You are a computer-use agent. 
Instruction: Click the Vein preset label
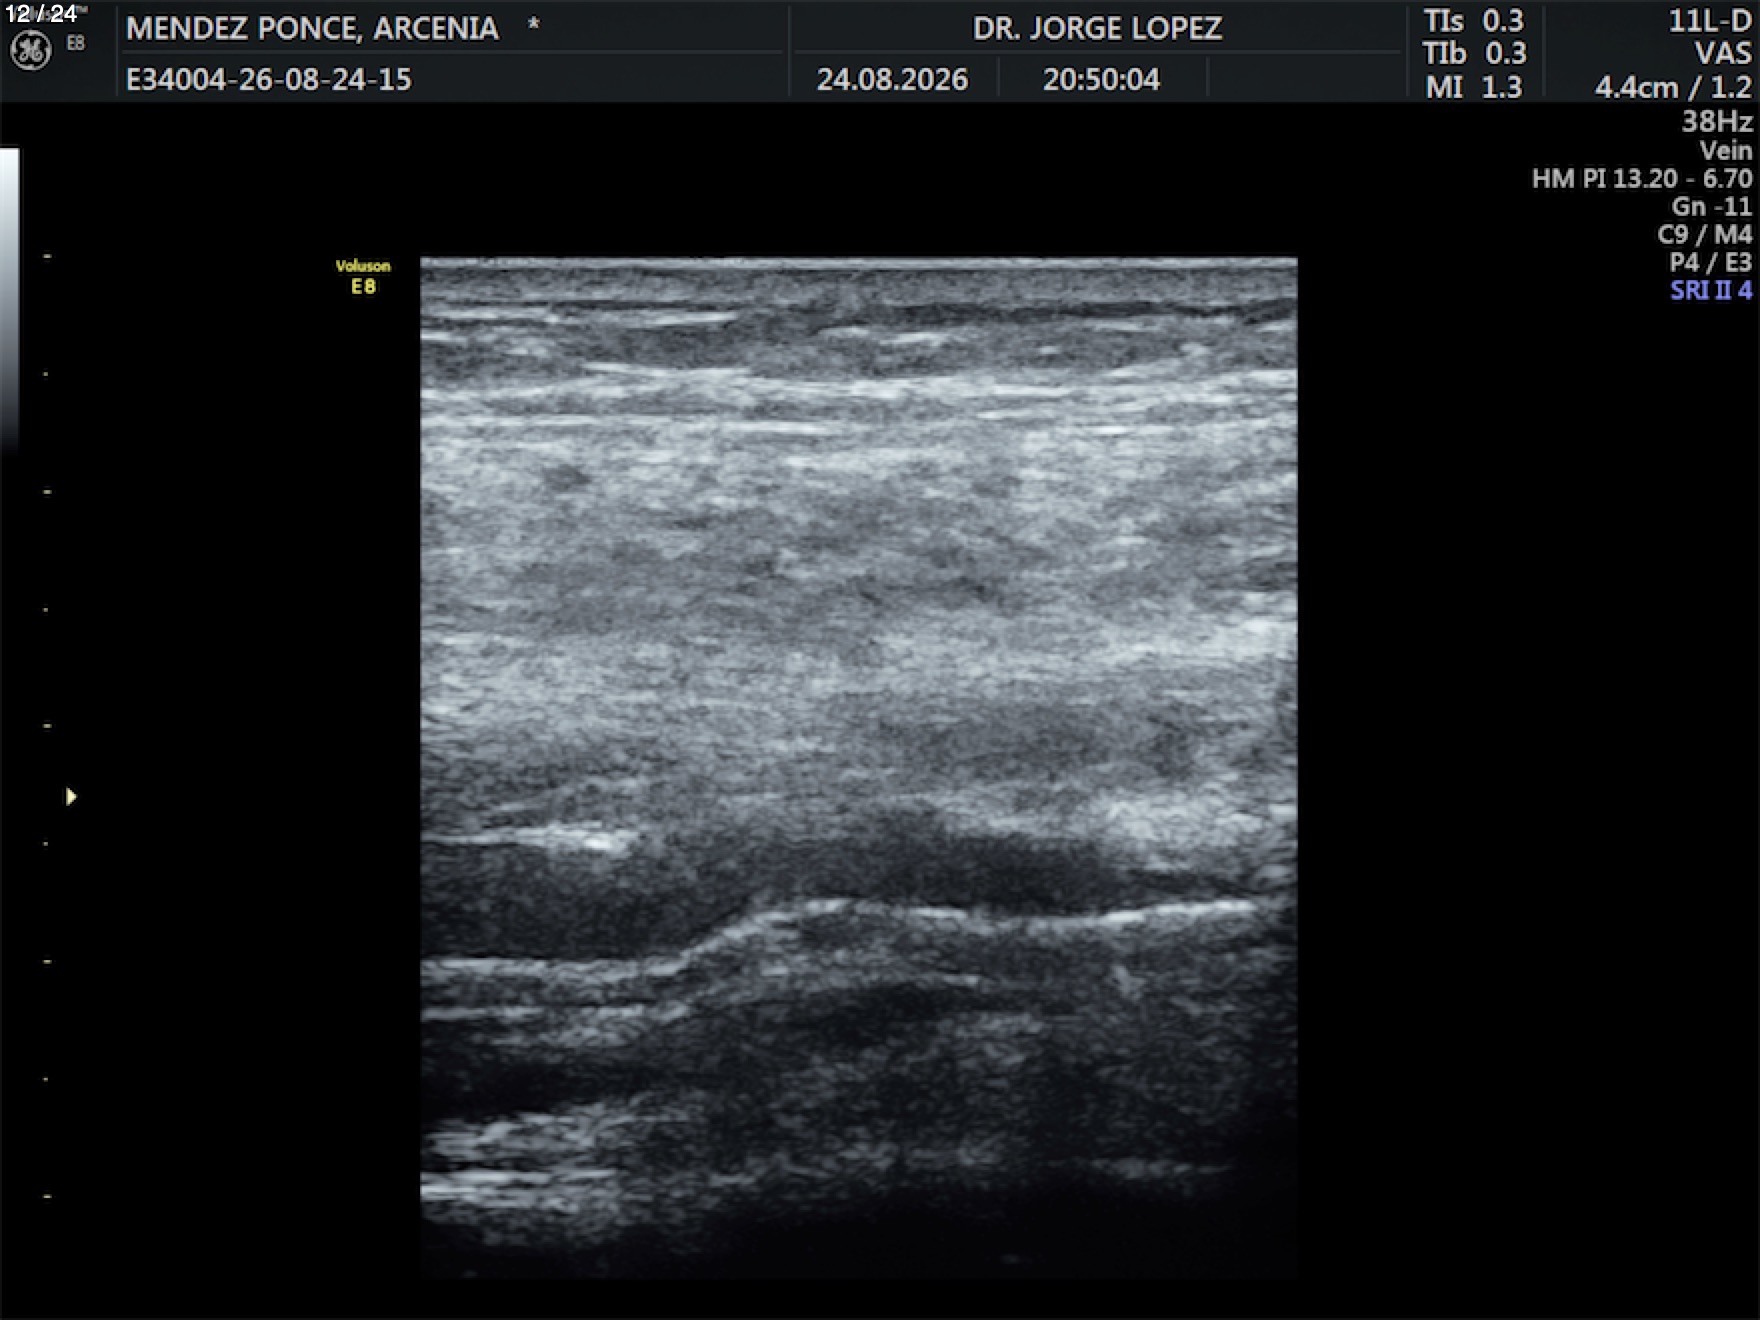point(1726,151)
